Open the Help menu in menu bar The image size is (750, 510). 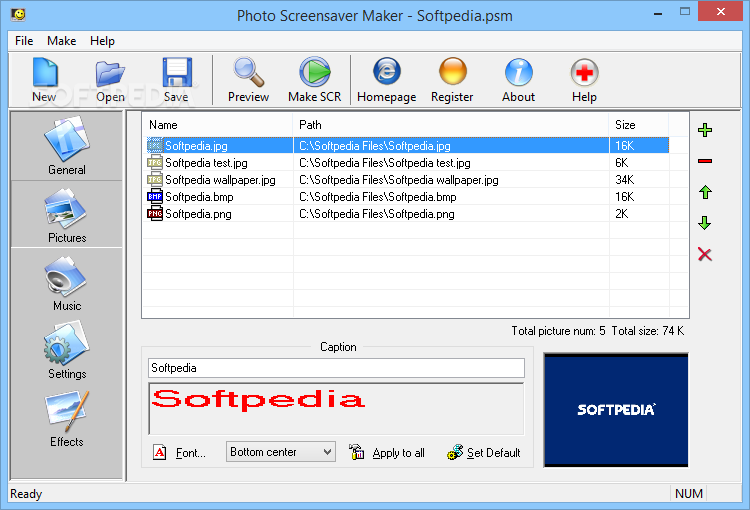[x=102, y=41]
